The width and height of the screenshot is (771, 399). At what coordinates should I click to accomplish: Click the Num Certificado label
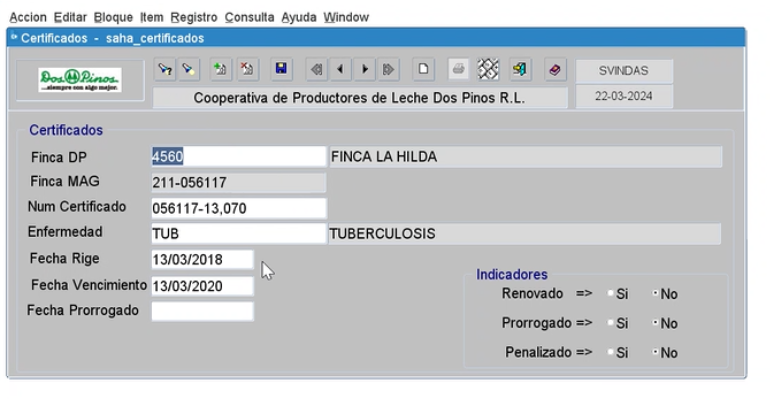pos(77,206)
